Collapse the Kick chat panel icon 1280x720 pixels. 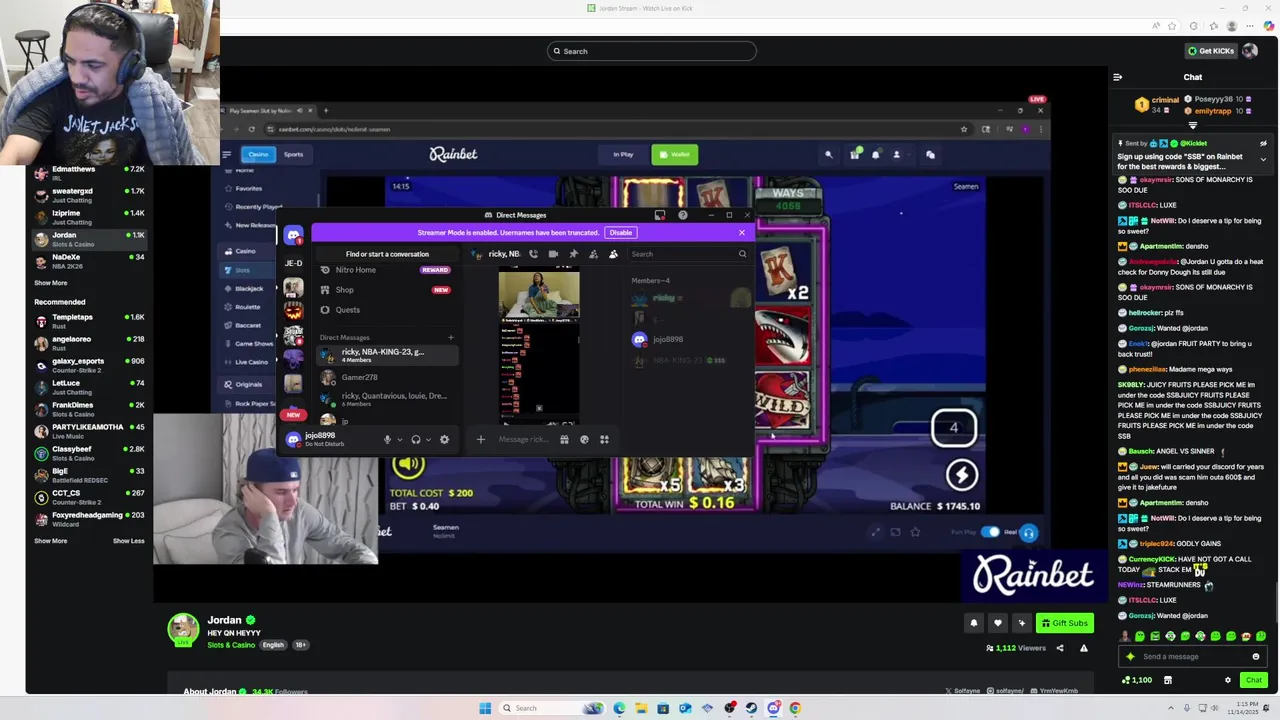point(1118,77)
